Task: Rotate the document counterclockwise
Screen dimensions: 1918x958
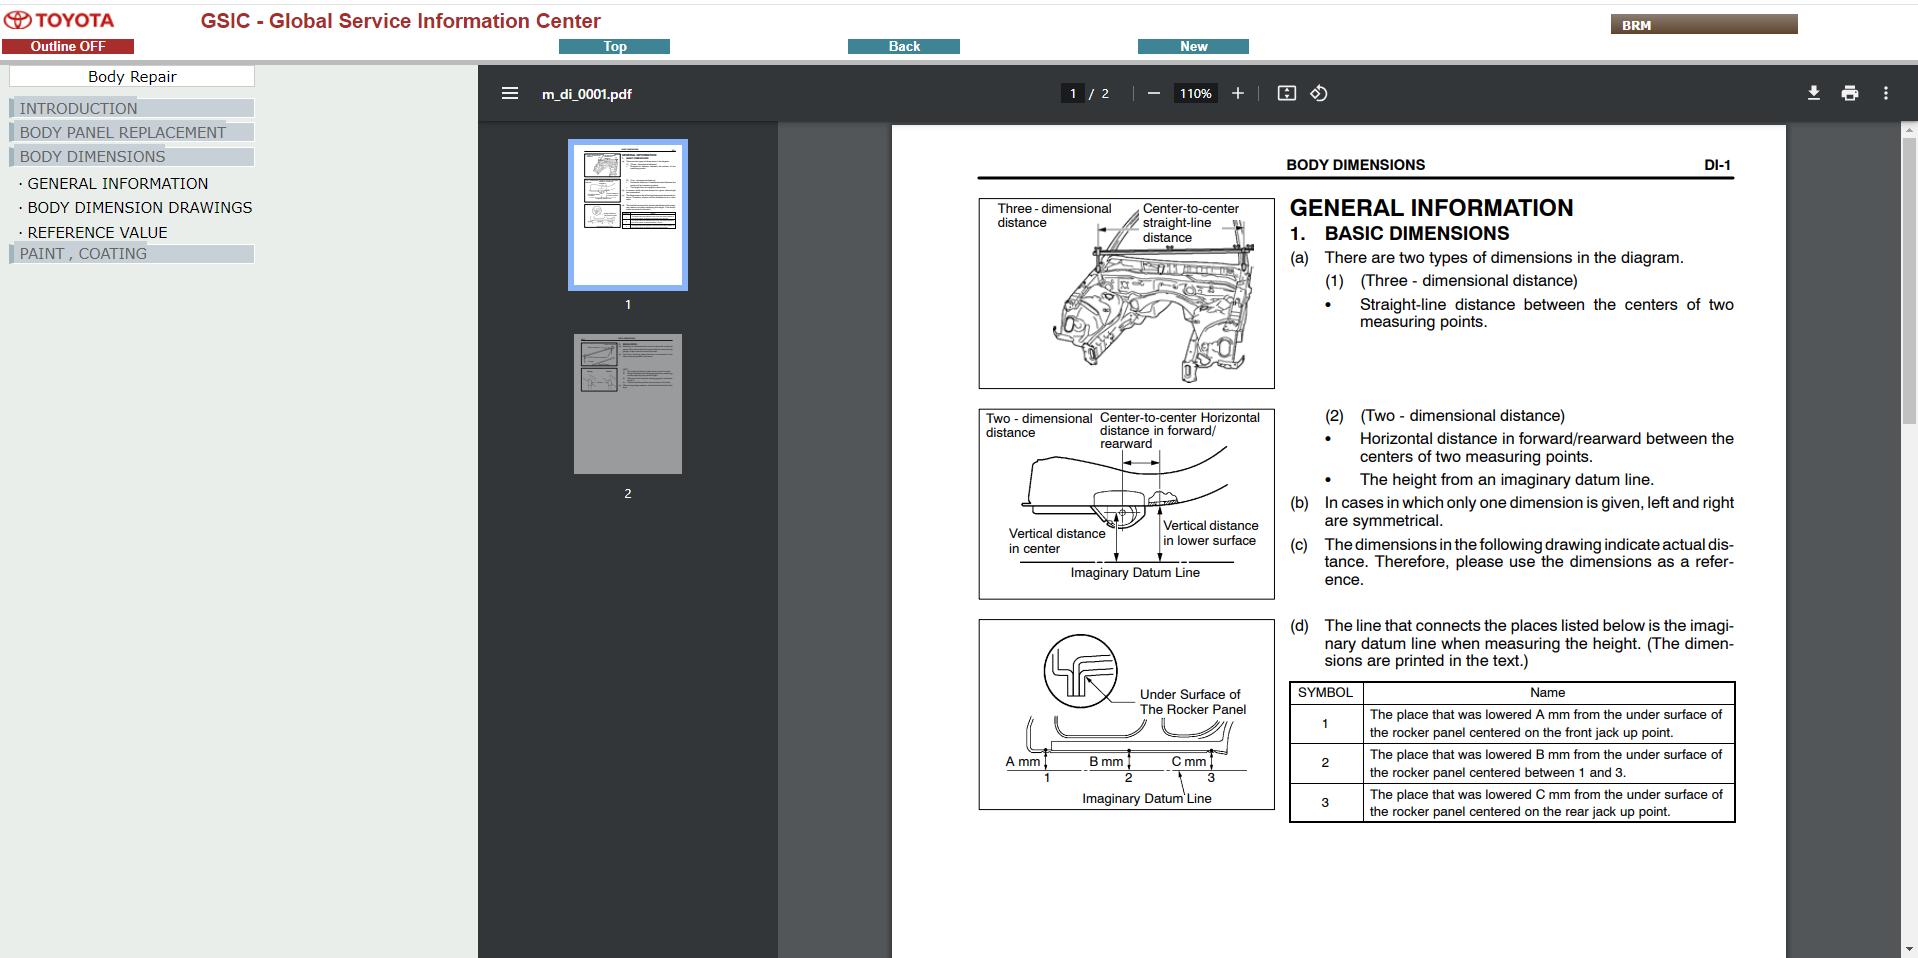Action: click(1319, 93)
